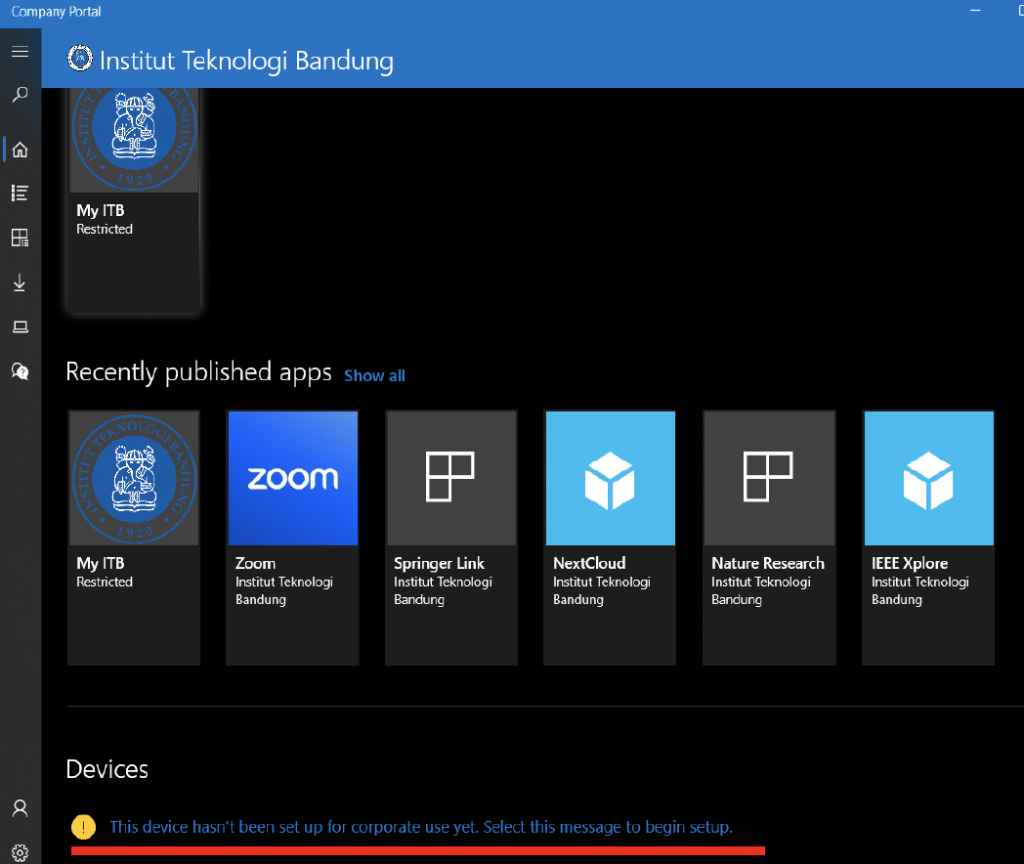The width and height of the screenshot is (1024, 864).
Task: Open Devices sidebar laptop icon
Action: point(20,327)
